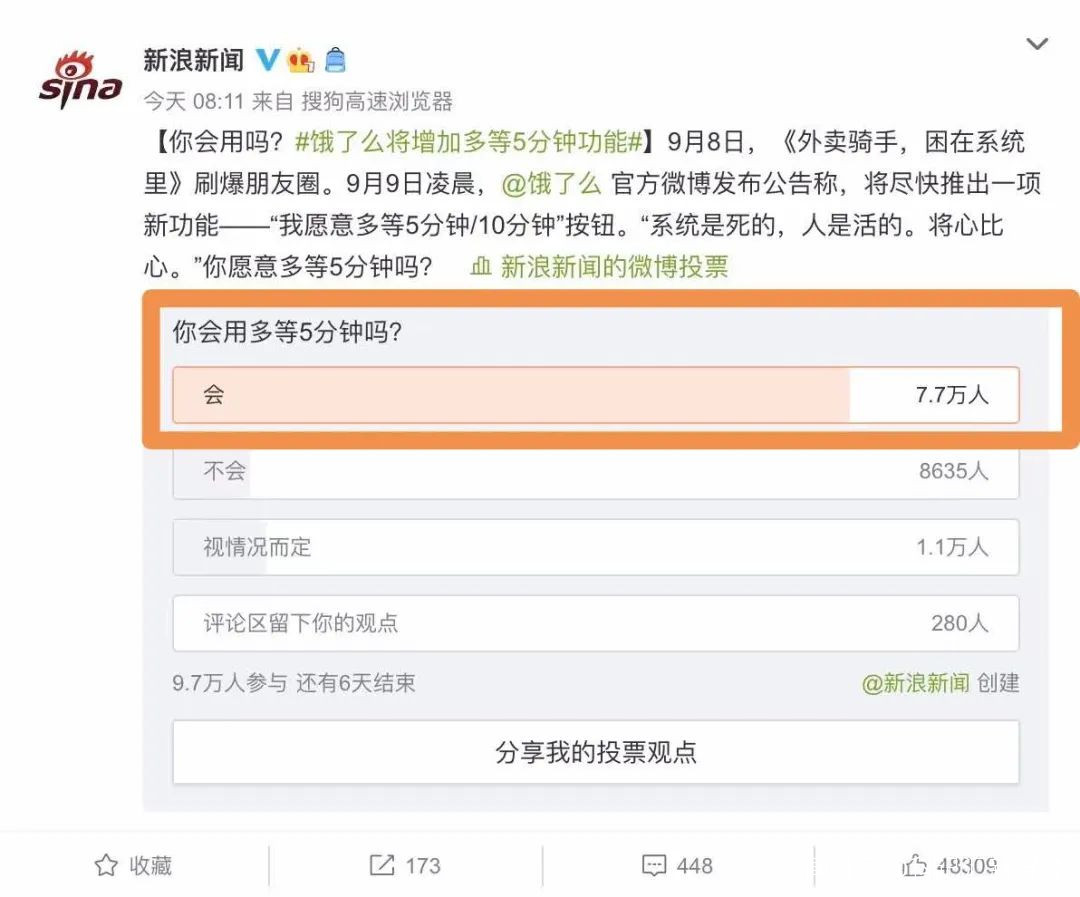Click the Sina logo avatar
The image size is (1080, 897).
coord(80,79)
